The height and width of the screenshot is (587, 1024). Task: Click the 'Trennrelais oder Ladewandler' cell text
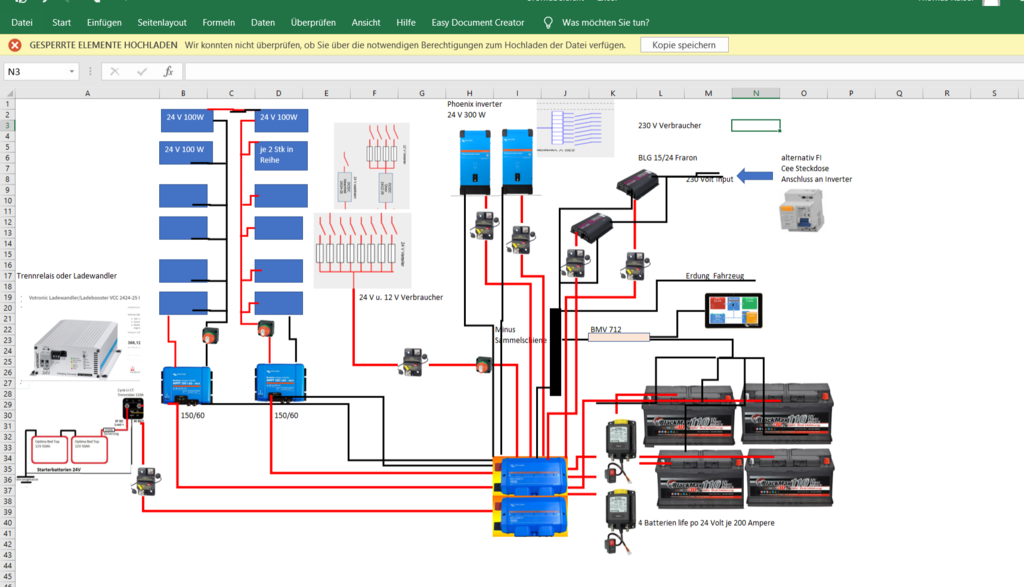tap(67, 276)
